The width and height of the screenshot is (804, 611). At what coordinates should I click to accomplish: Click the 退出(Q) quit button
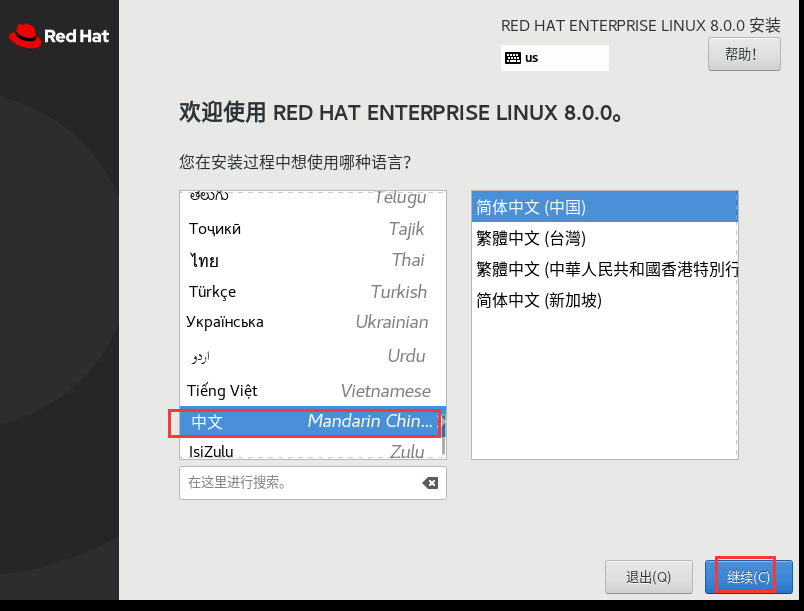(x=649, y=577)
